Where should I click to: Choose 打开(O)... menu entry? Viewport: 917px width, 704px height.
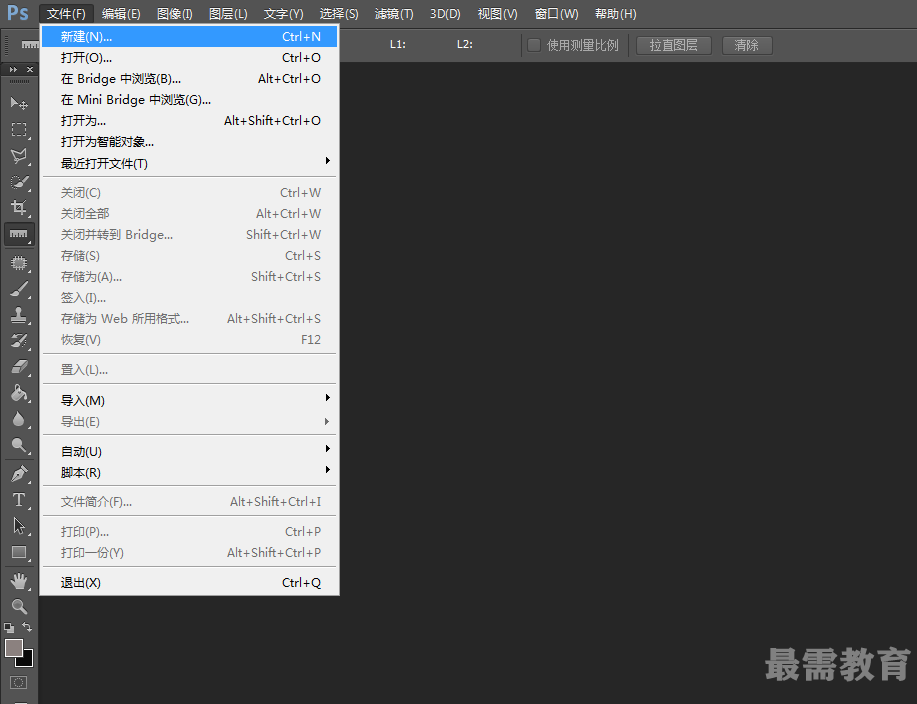coord(189,57)
